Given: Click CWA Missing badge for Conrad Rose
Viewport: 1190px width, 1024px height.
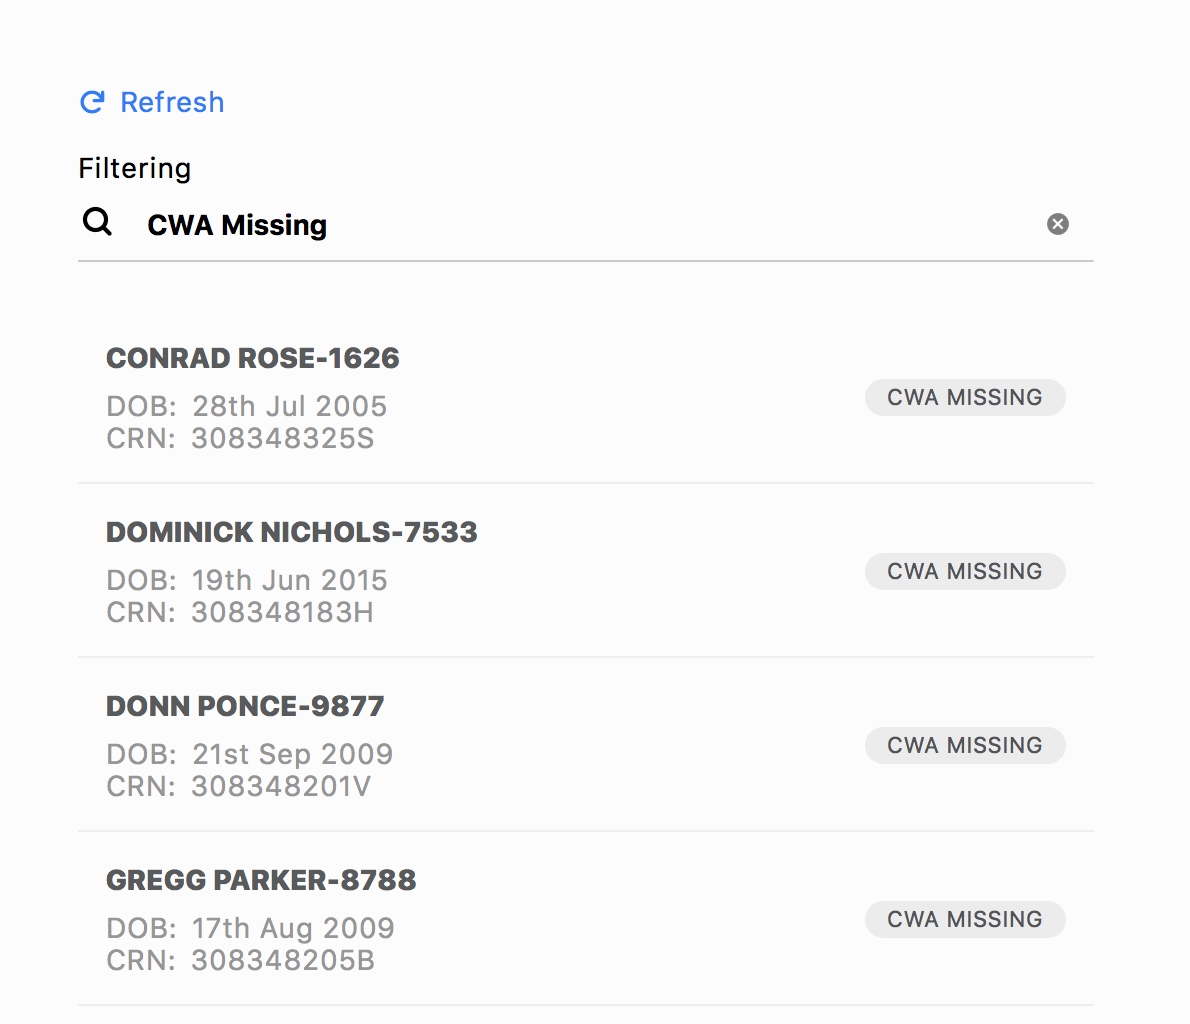Looking at the screenshot, I should [965, 397].
